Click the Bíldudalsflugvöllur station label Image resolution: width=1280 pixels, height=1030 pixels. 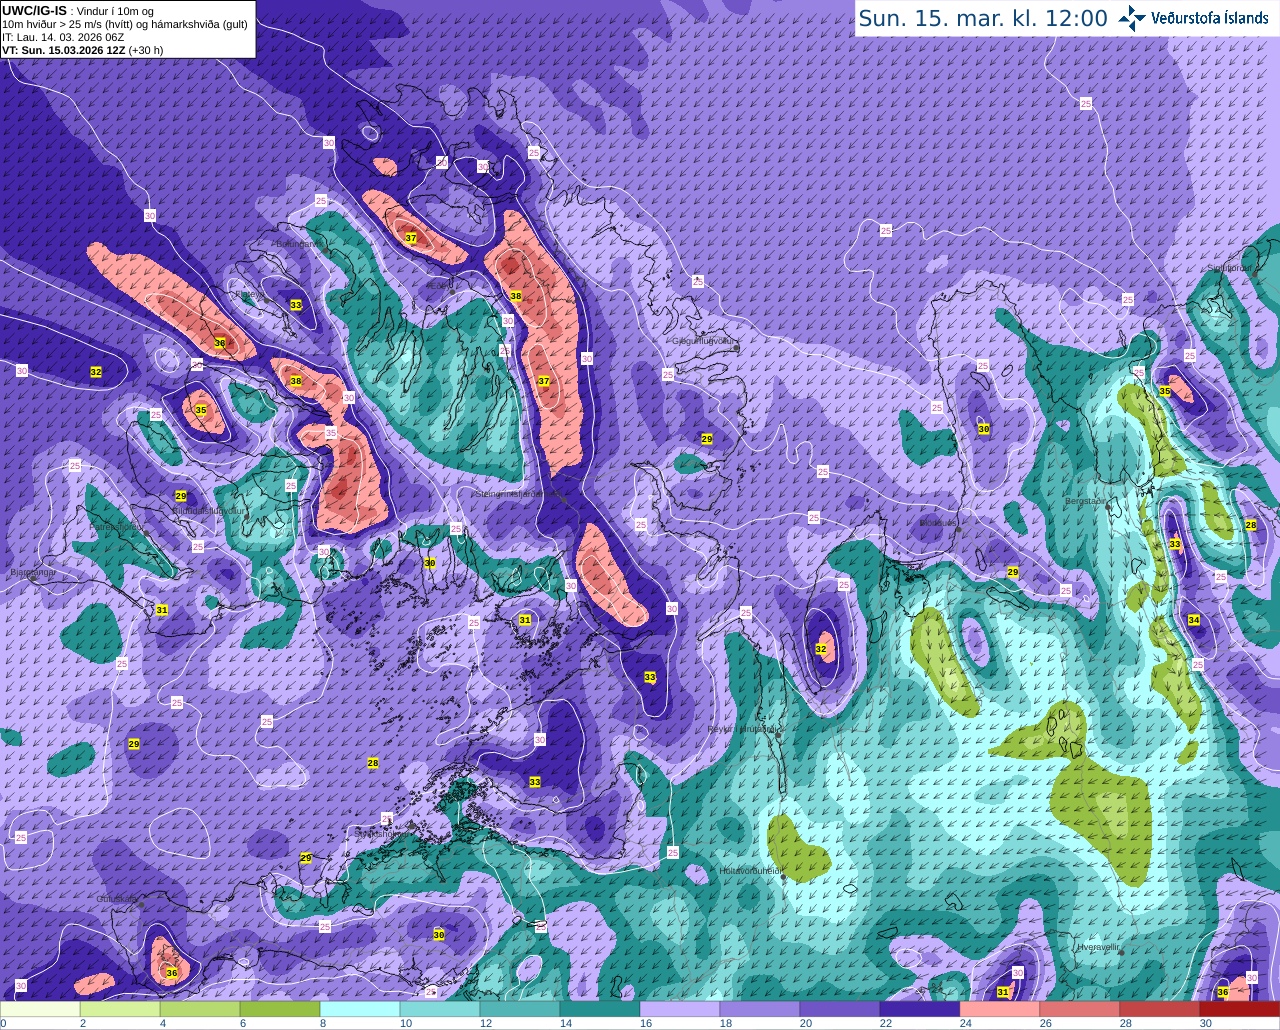point(209,510)
